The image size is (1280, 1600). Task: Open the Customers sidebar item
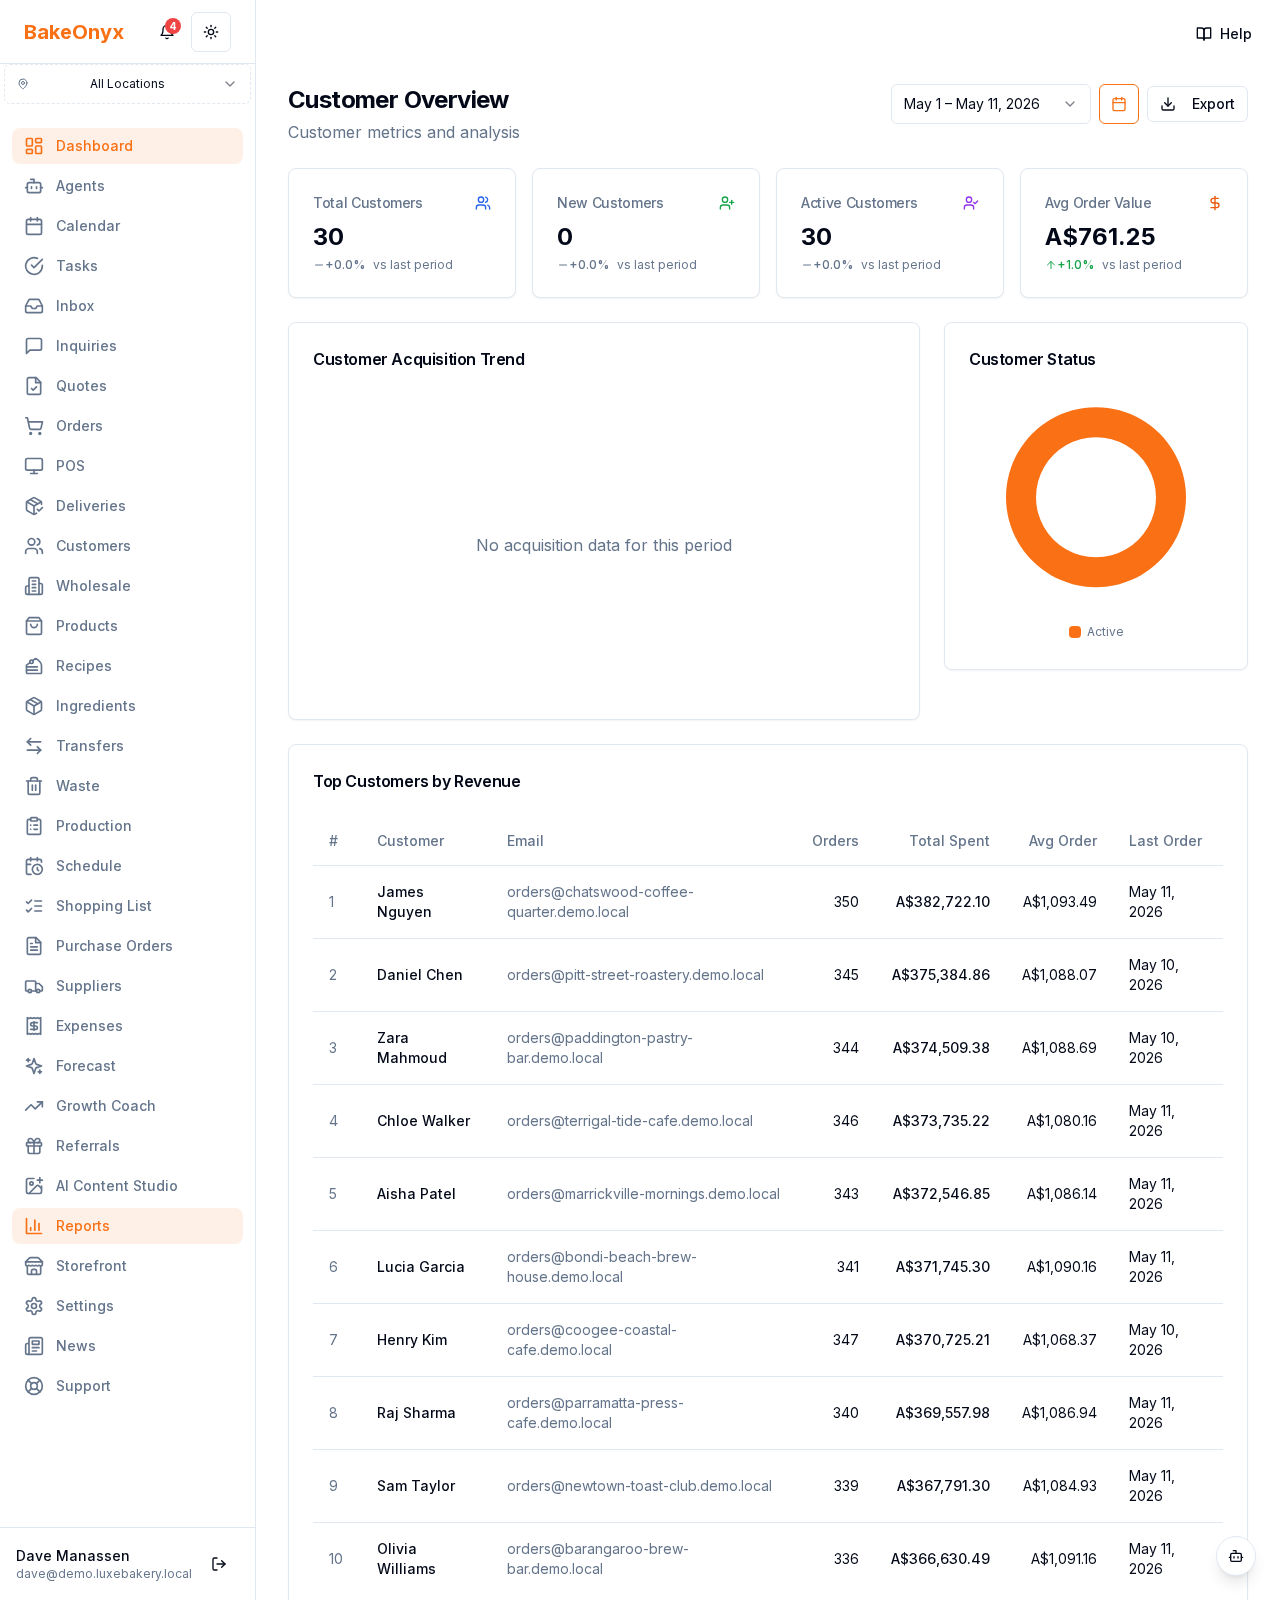pos(127,546)
